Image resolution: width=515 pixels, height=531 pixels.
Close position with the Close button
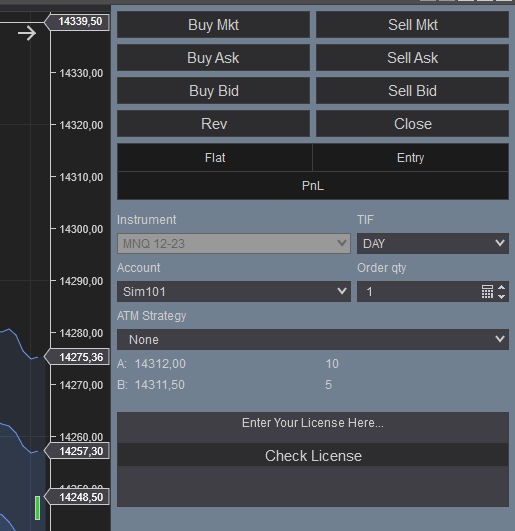tap(412, 124)
